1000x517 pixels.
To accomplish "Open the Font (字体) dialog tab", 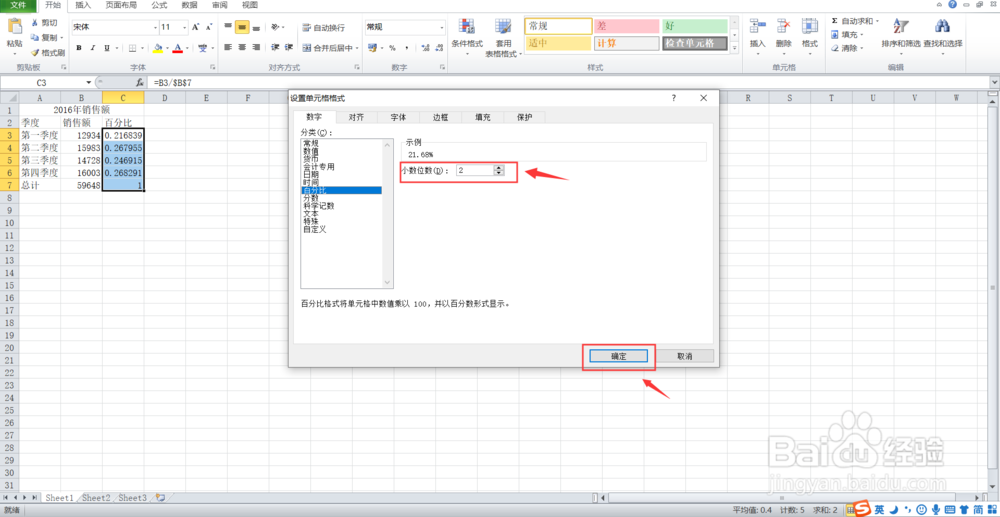I will pos(399,117).
